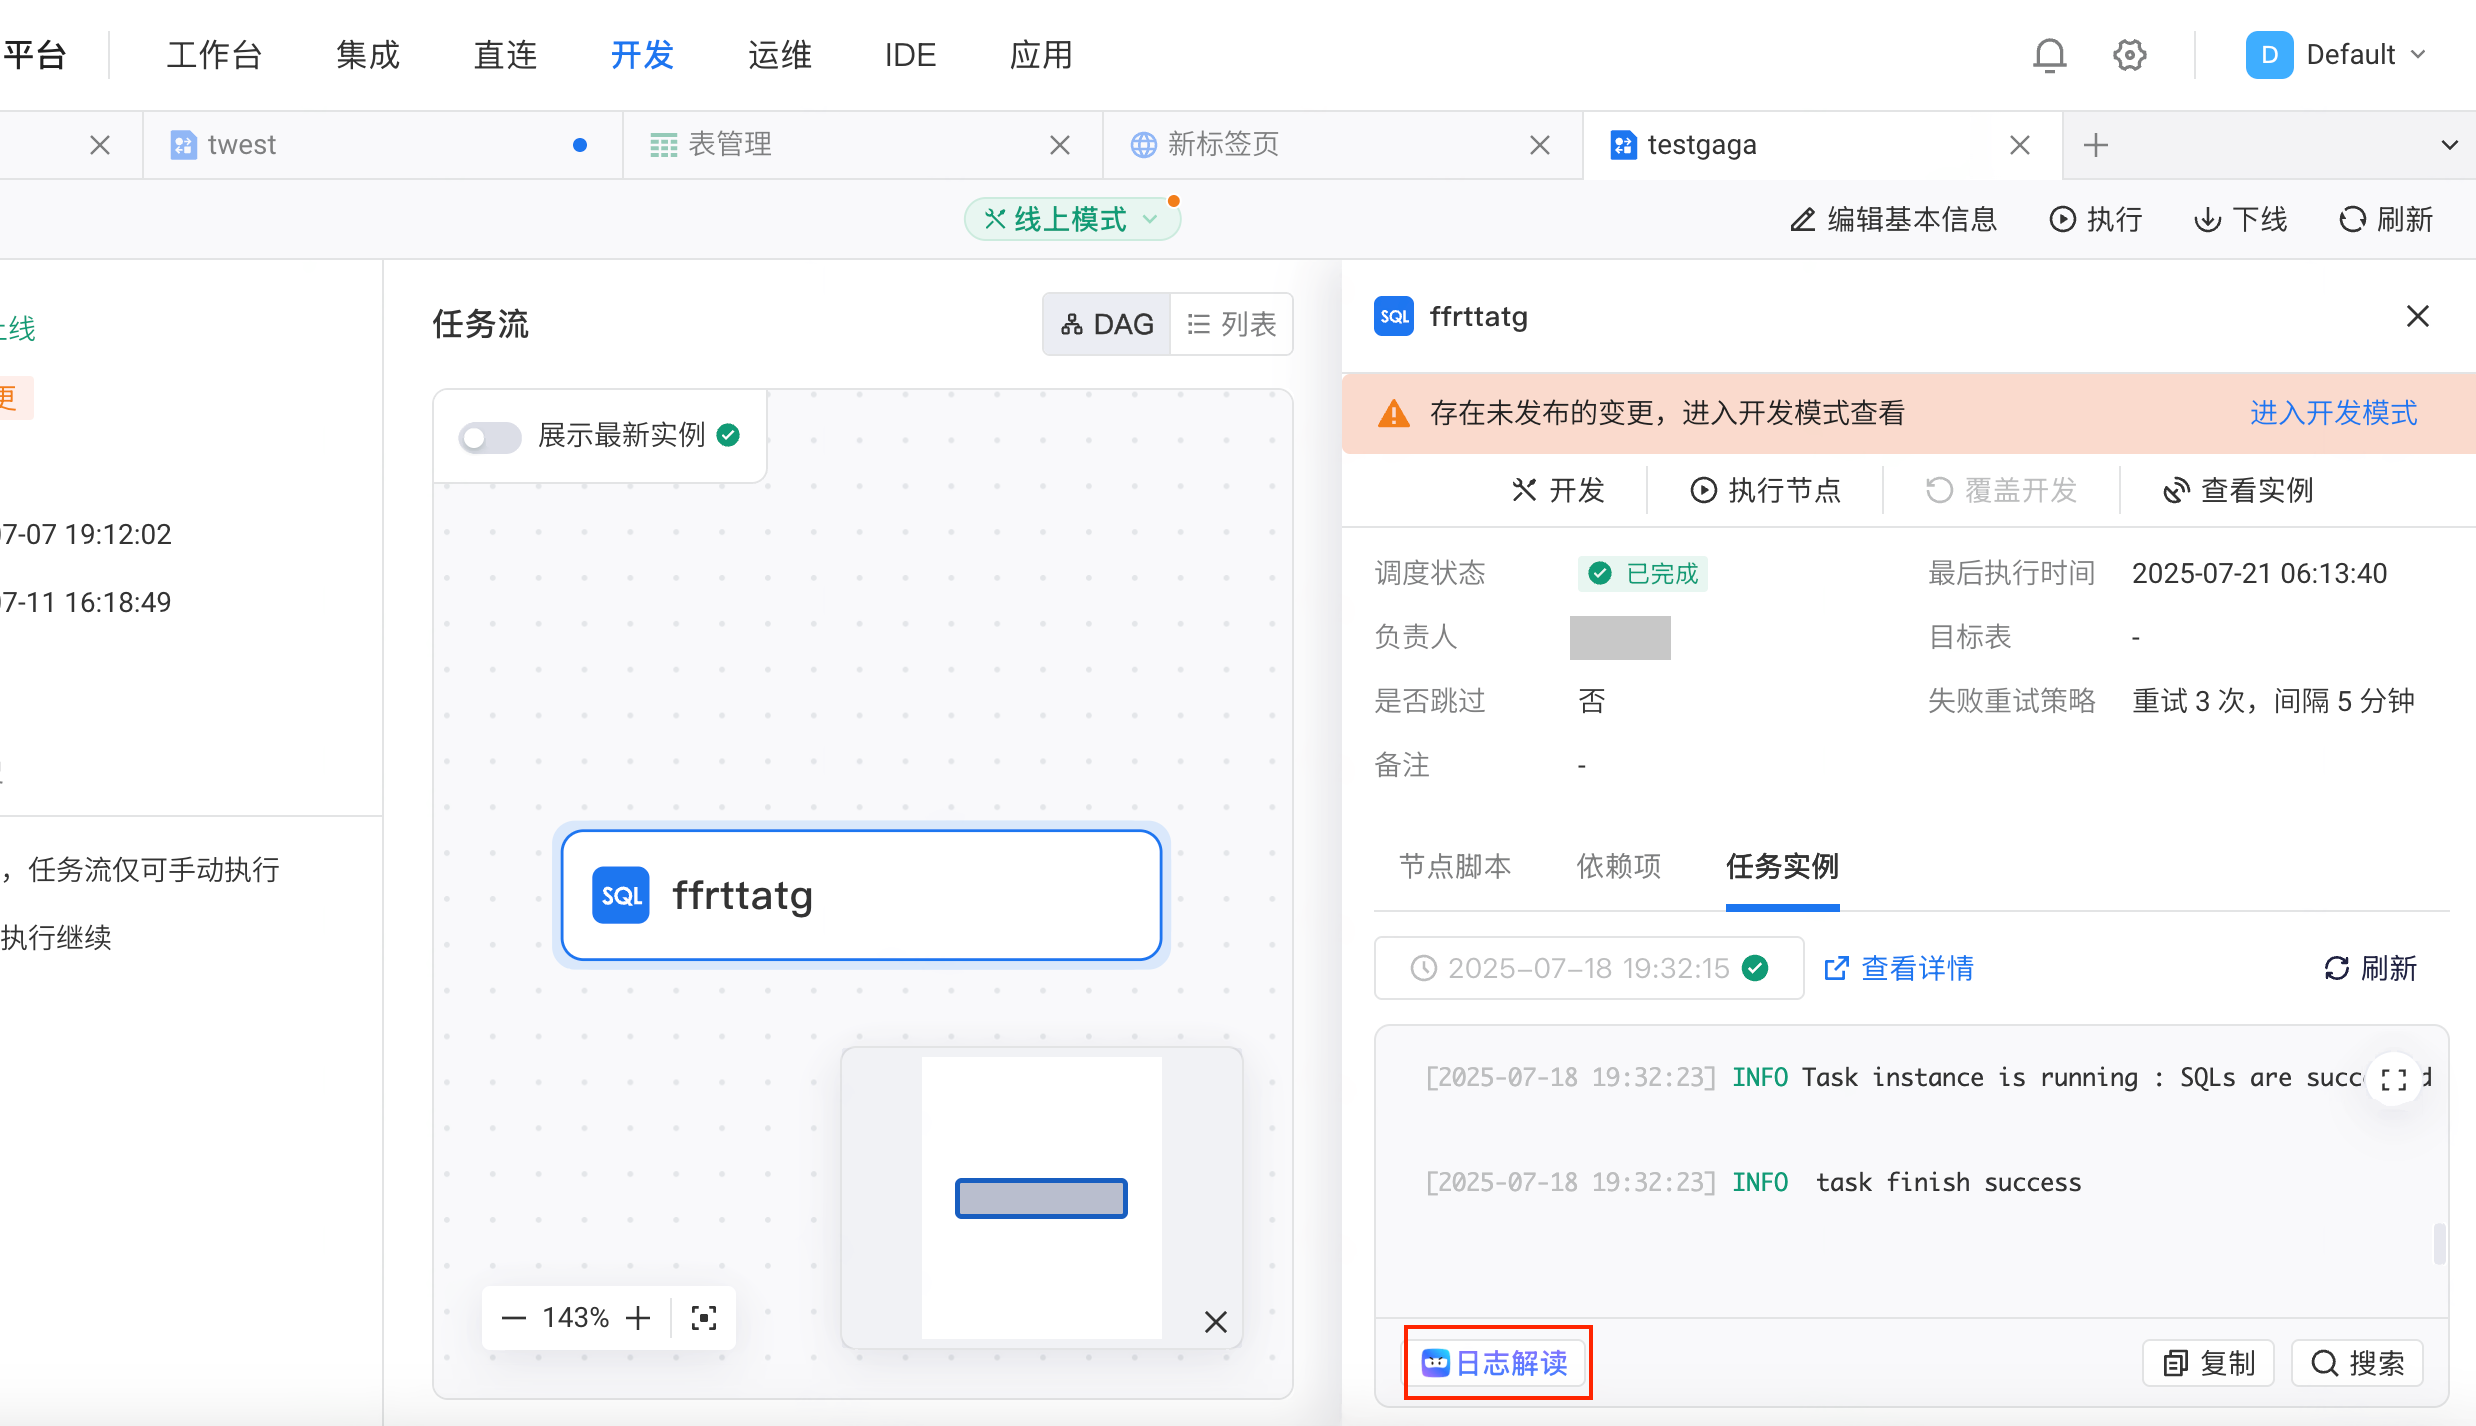Open settings gear in top bar
Screen dimensions: 2476x1426
[x=2129, y=55]
